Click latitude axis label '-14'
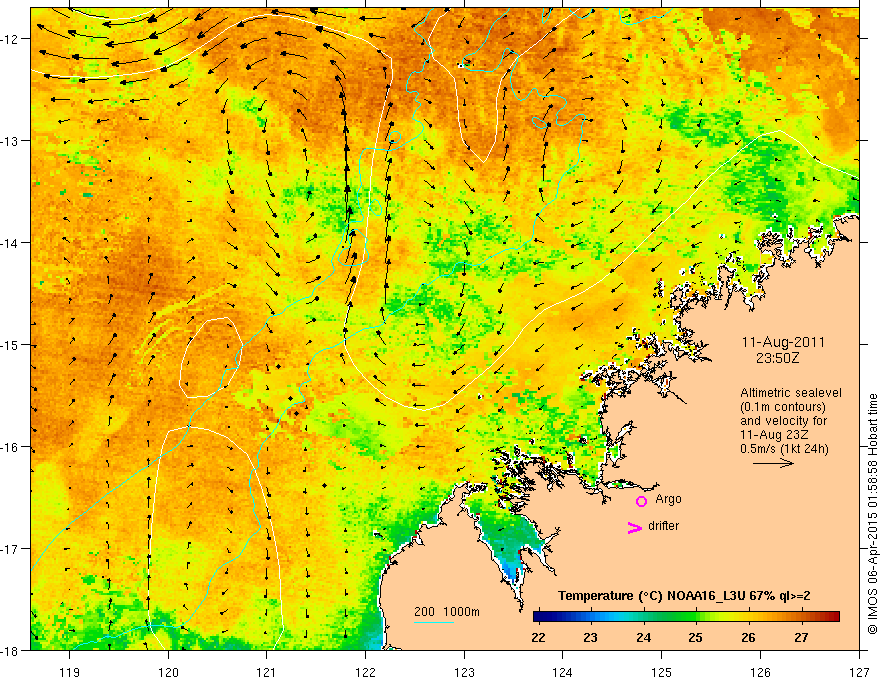Viewport: 880px width, 680px height. (10, 243)
